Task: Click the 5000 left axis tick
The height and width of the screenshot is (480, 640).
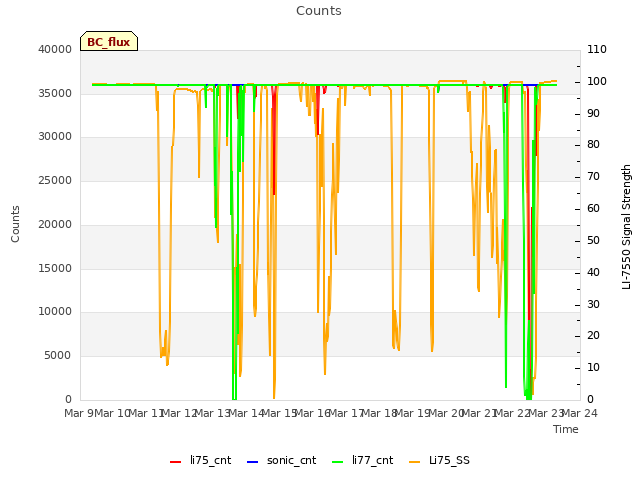Action: pos(58,356)
